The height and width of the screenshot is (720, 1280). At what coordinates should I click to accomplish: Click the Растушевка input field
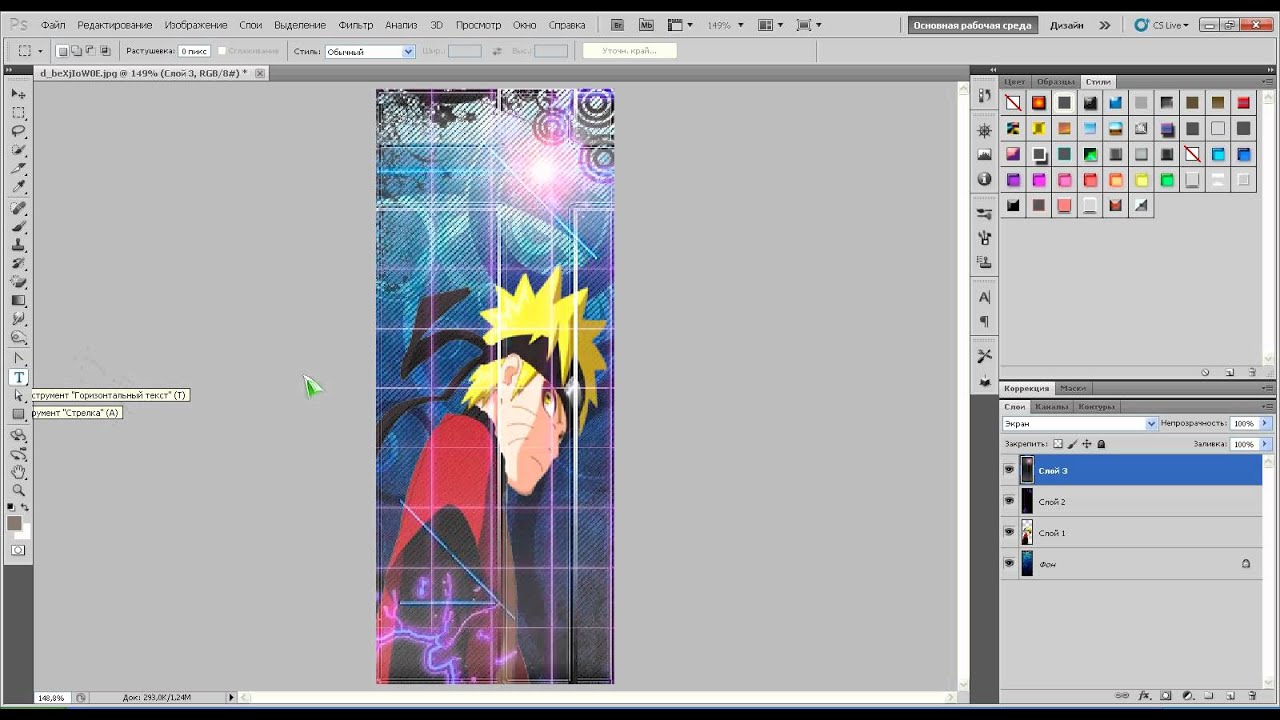(194, 51)
